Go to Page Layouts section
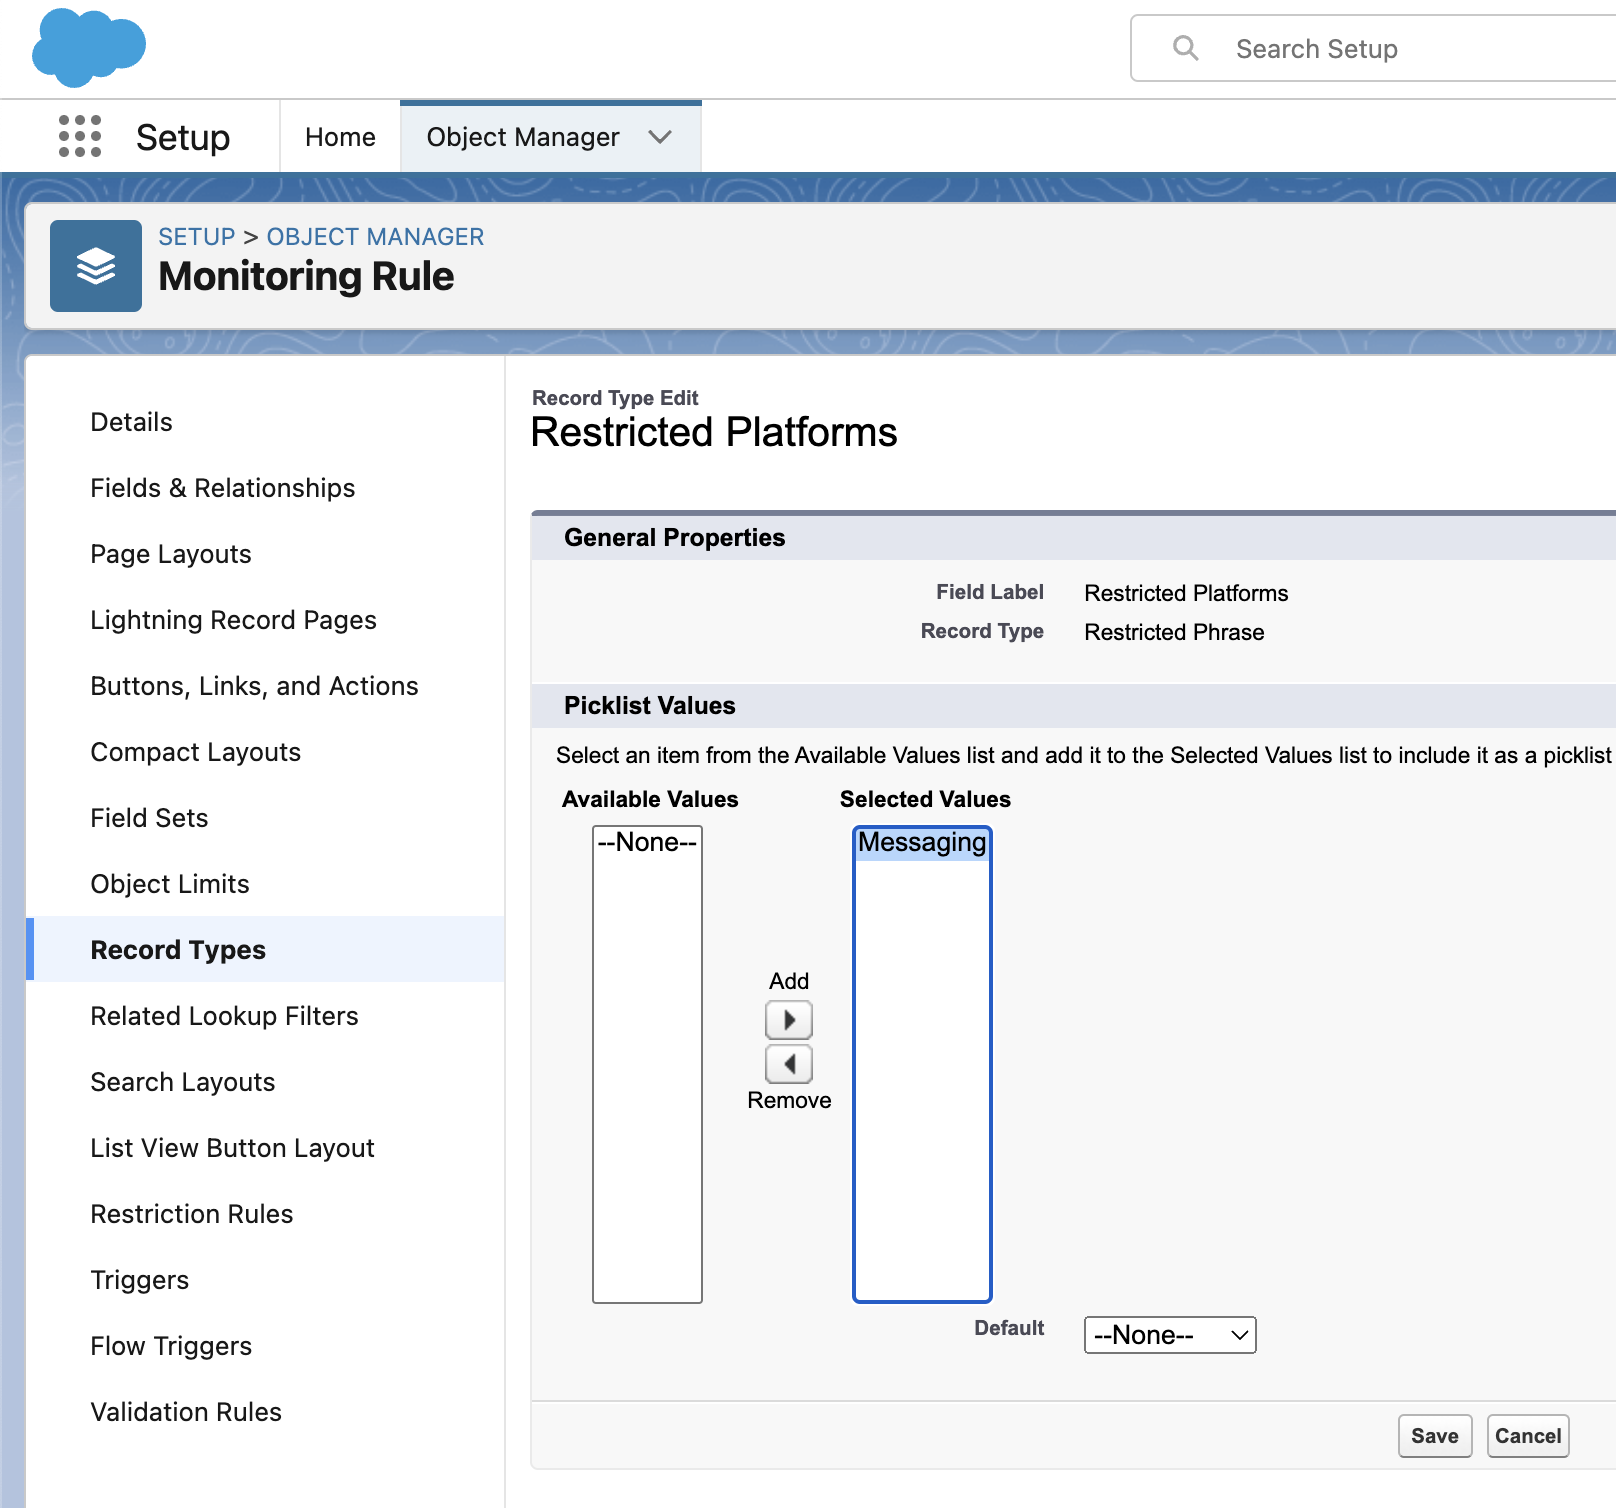This screenshot has height=1508, width=1616. click(170, 554)
